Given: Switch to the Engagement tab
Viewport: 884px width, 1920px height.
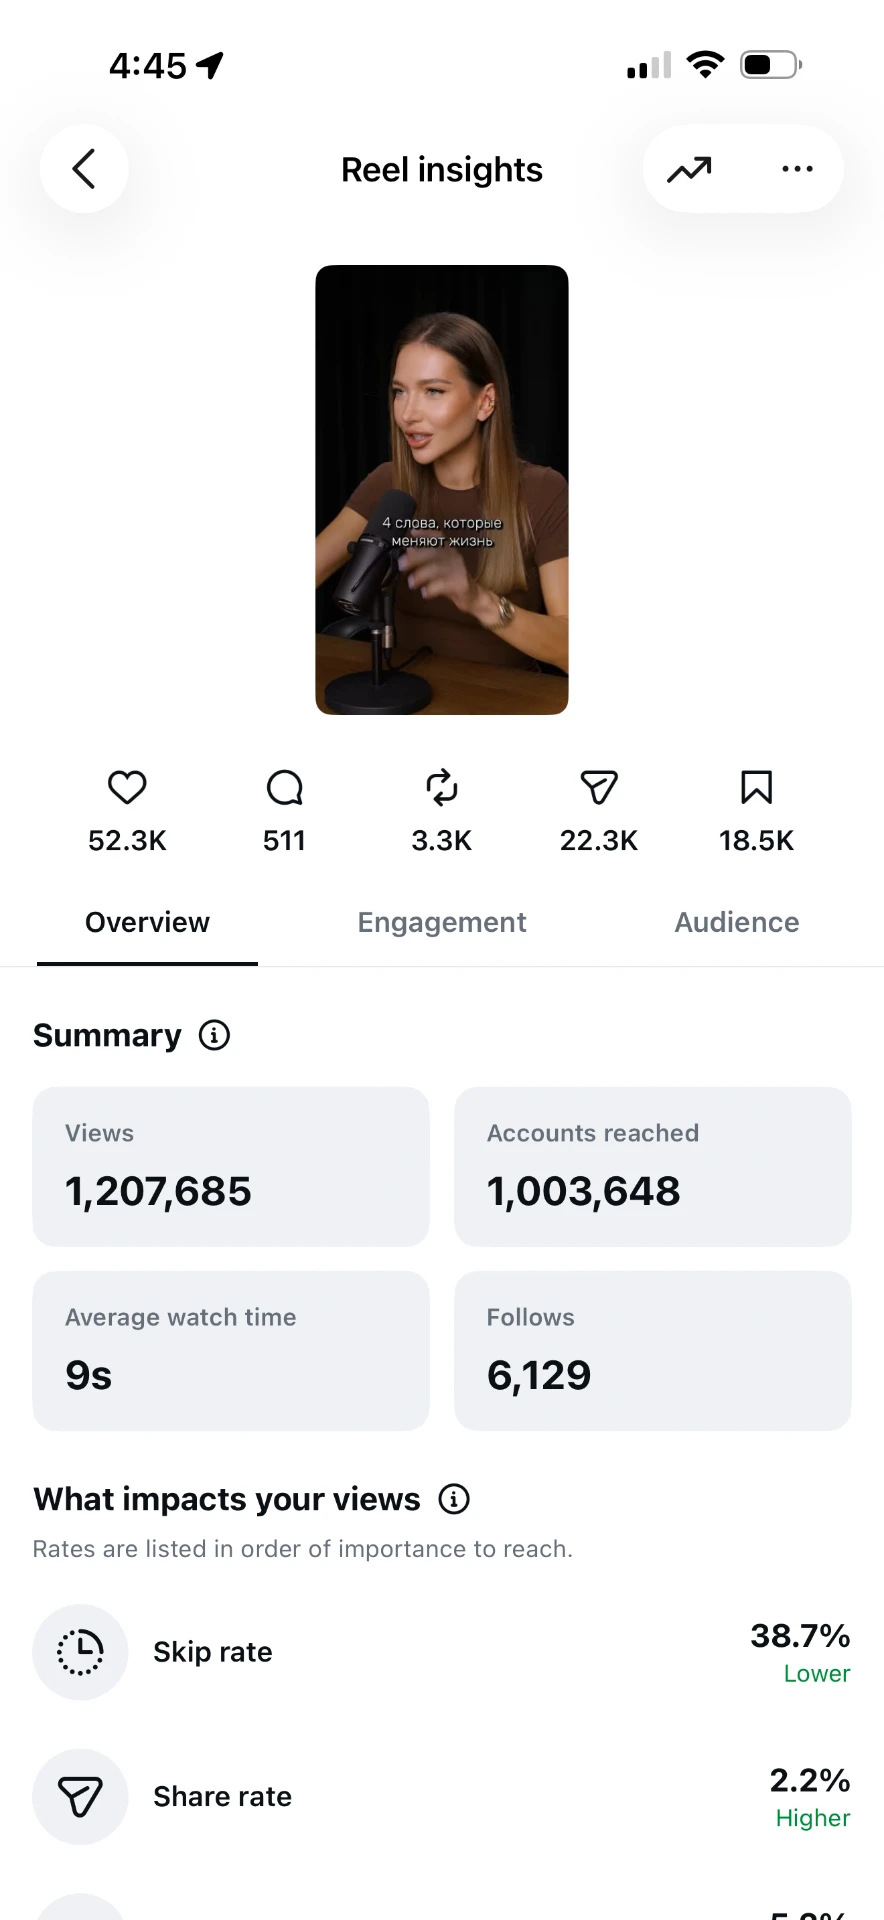Looking at the screenshot, I should click(442, 922).
